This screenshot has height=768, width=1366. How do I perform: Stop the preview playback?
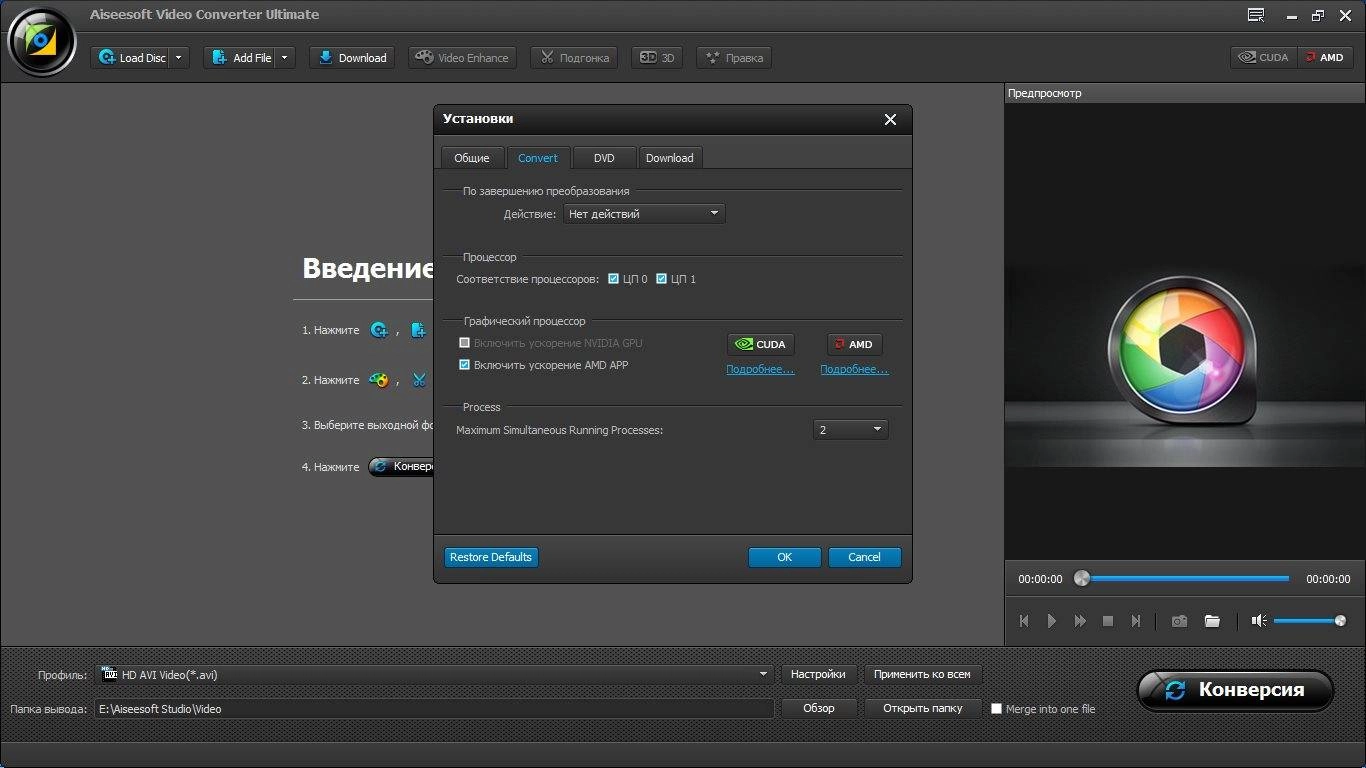[x=1108, y=621]
